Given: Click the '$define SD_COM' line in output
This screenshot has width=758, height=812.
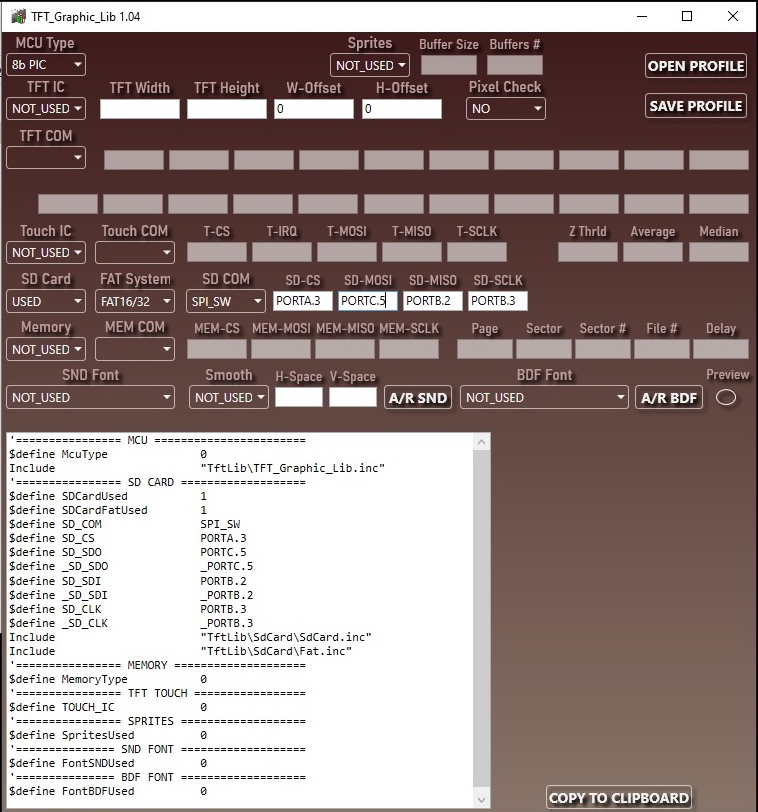Looking at the screenshot, I should pos(125,524).
